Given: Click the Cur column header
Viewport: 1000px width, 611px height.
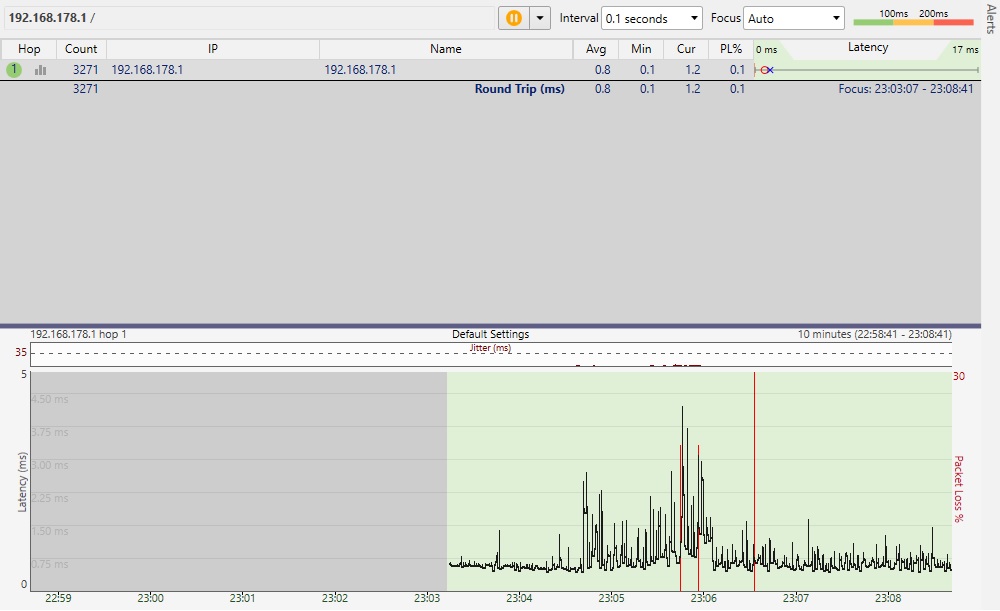Looking at the screenshot, I should coord(686,49).
